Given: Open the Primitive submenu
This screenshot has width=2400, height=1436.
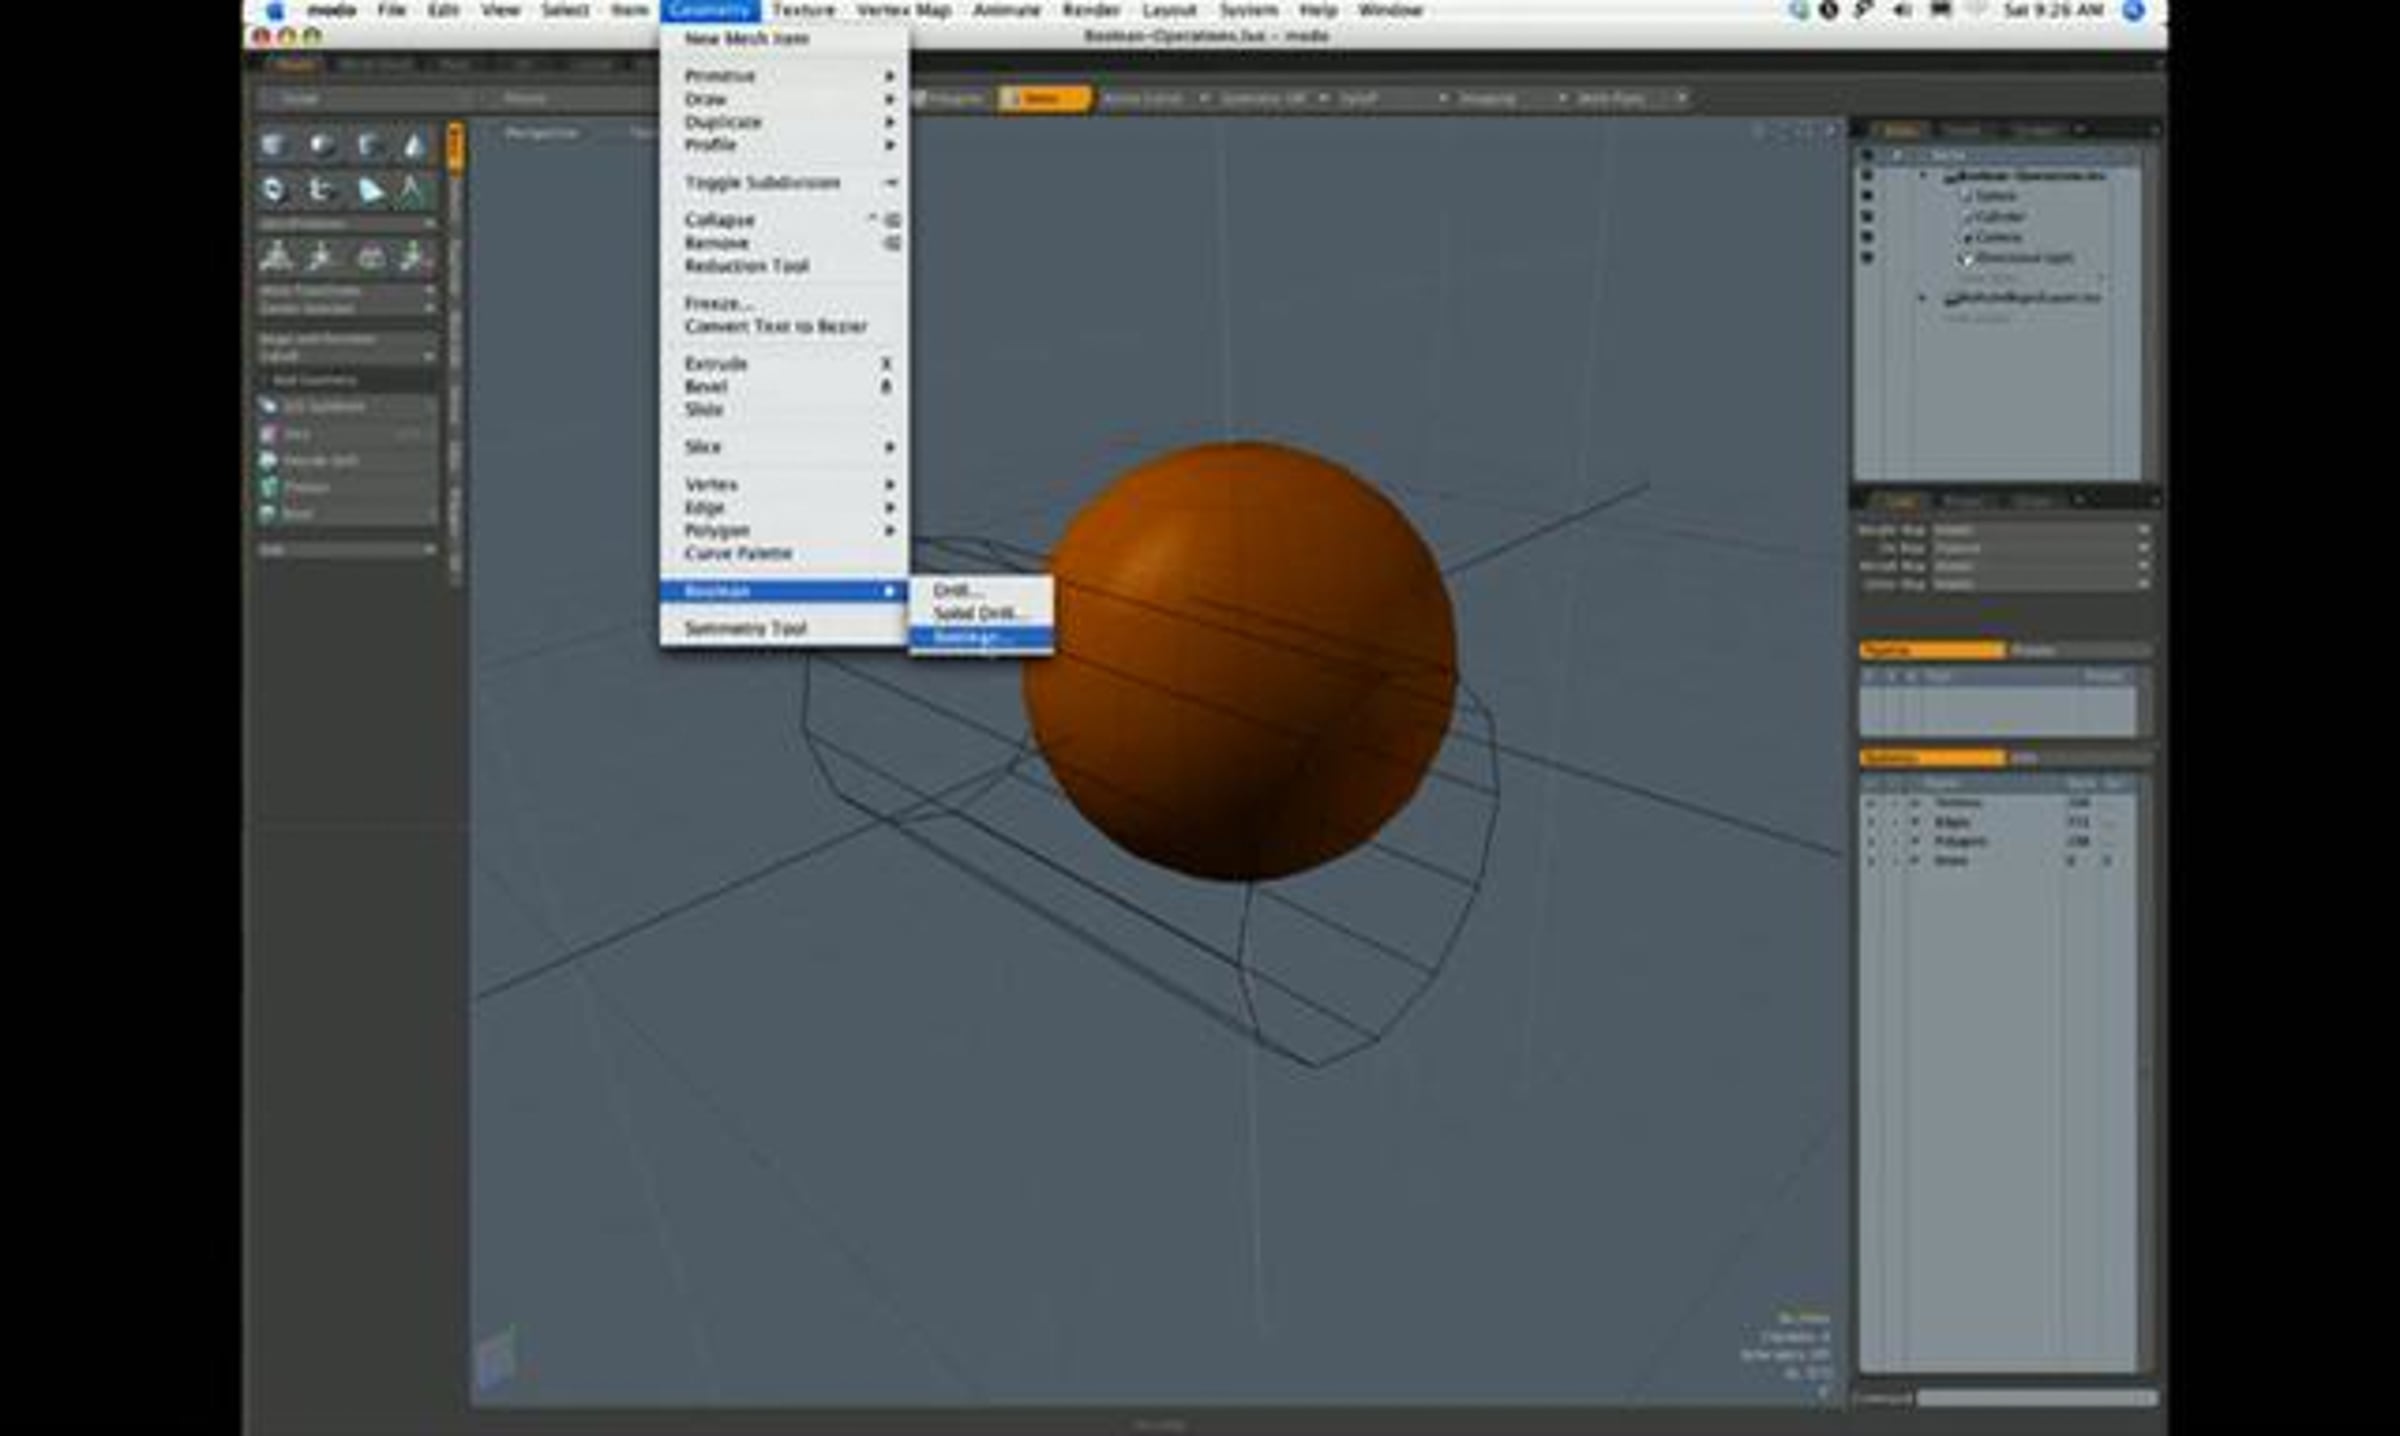Looking at the screenshot, I should 784,76.
